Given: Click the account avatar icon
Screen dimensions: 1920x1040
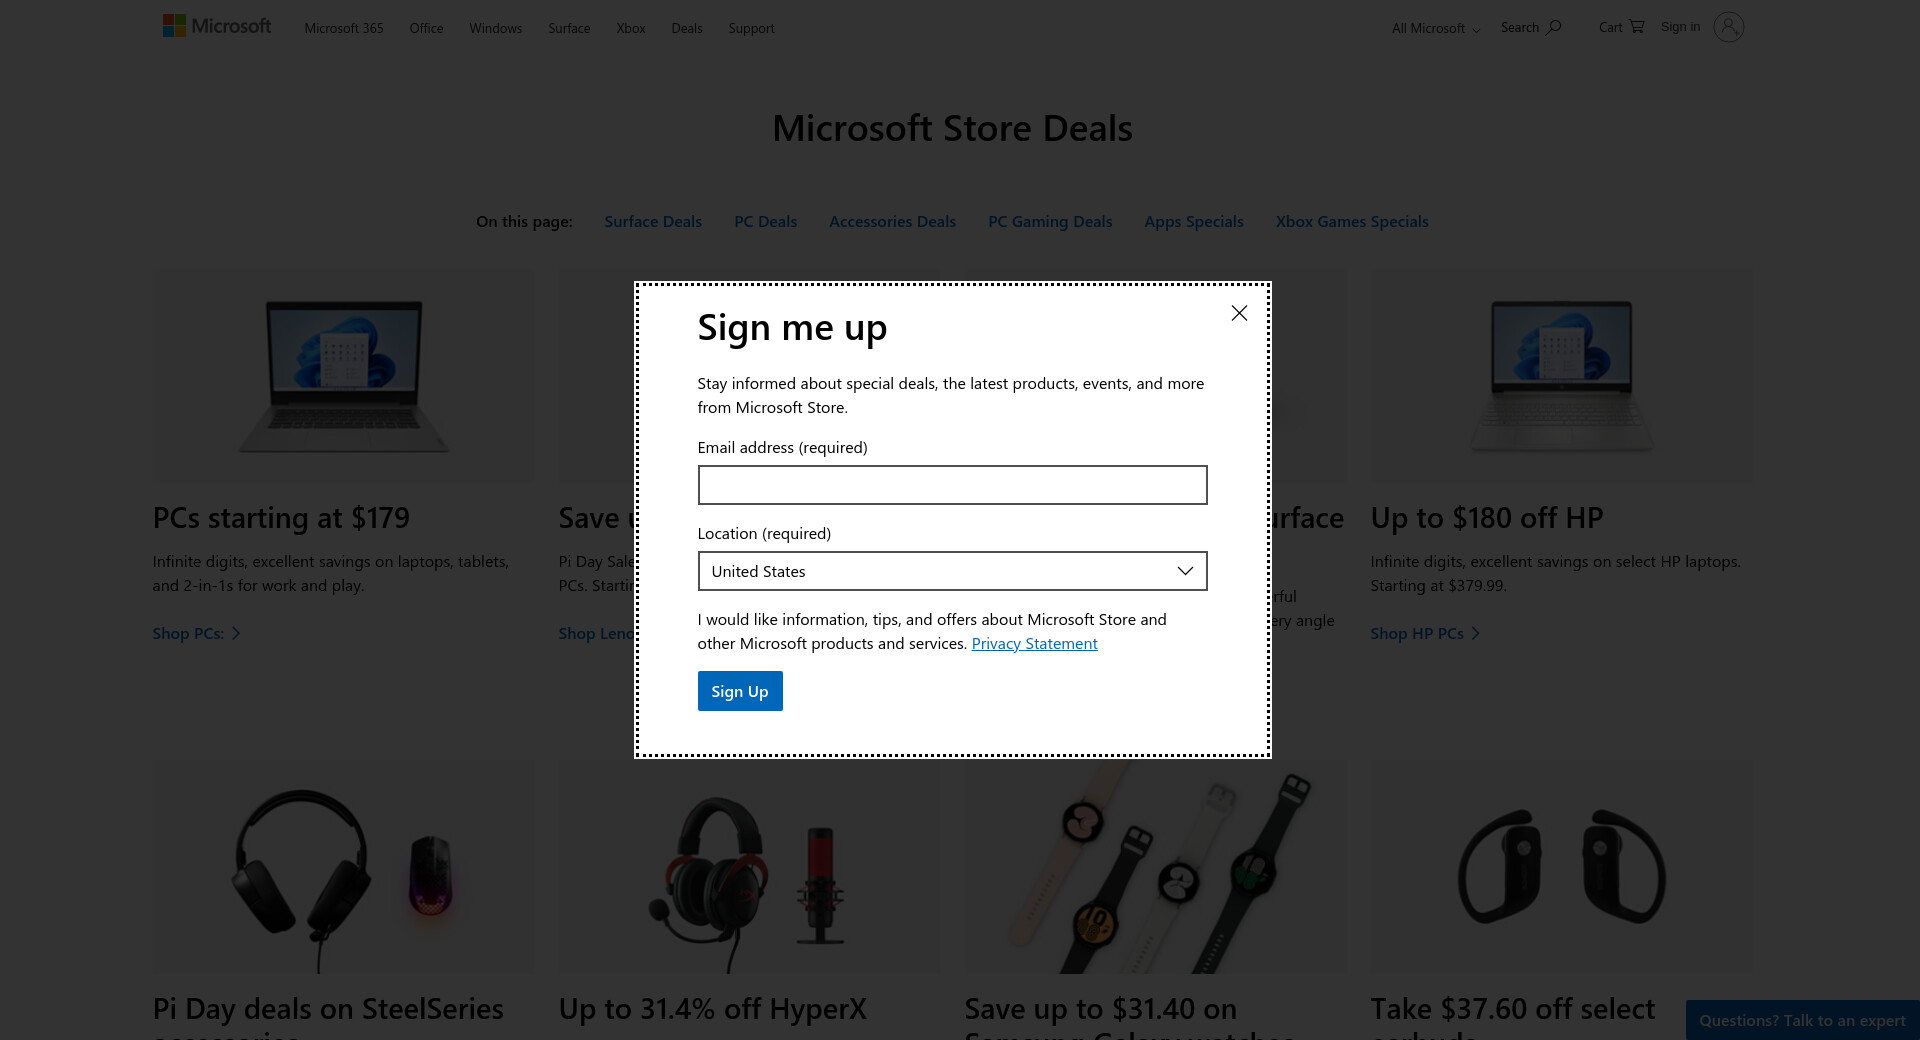Looking at the screenshot, I should point(1728,27).
